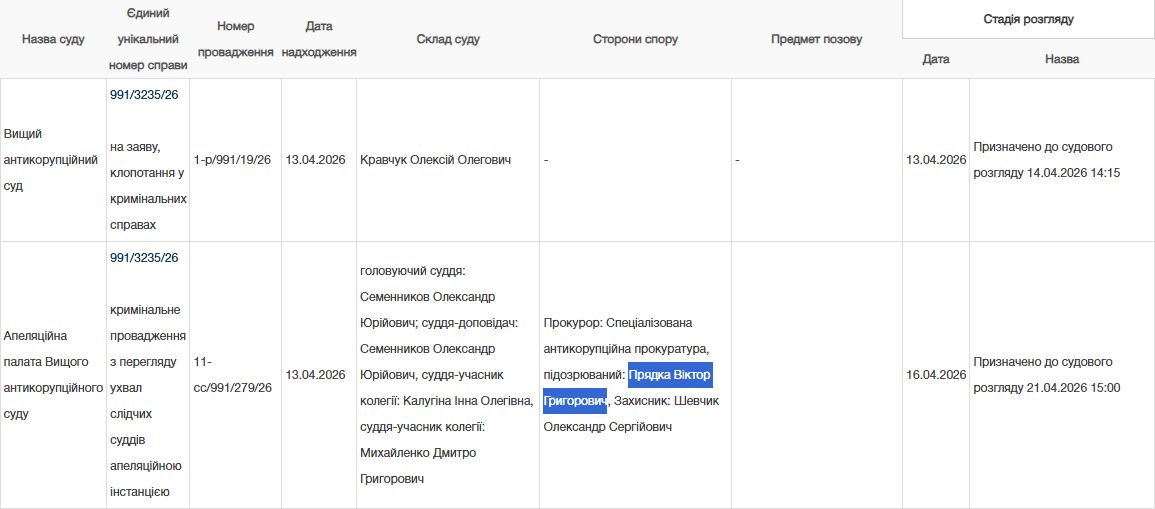Click the 'Стадія розгляду' header cell
1155x509 pixels.
point(1028,19)
